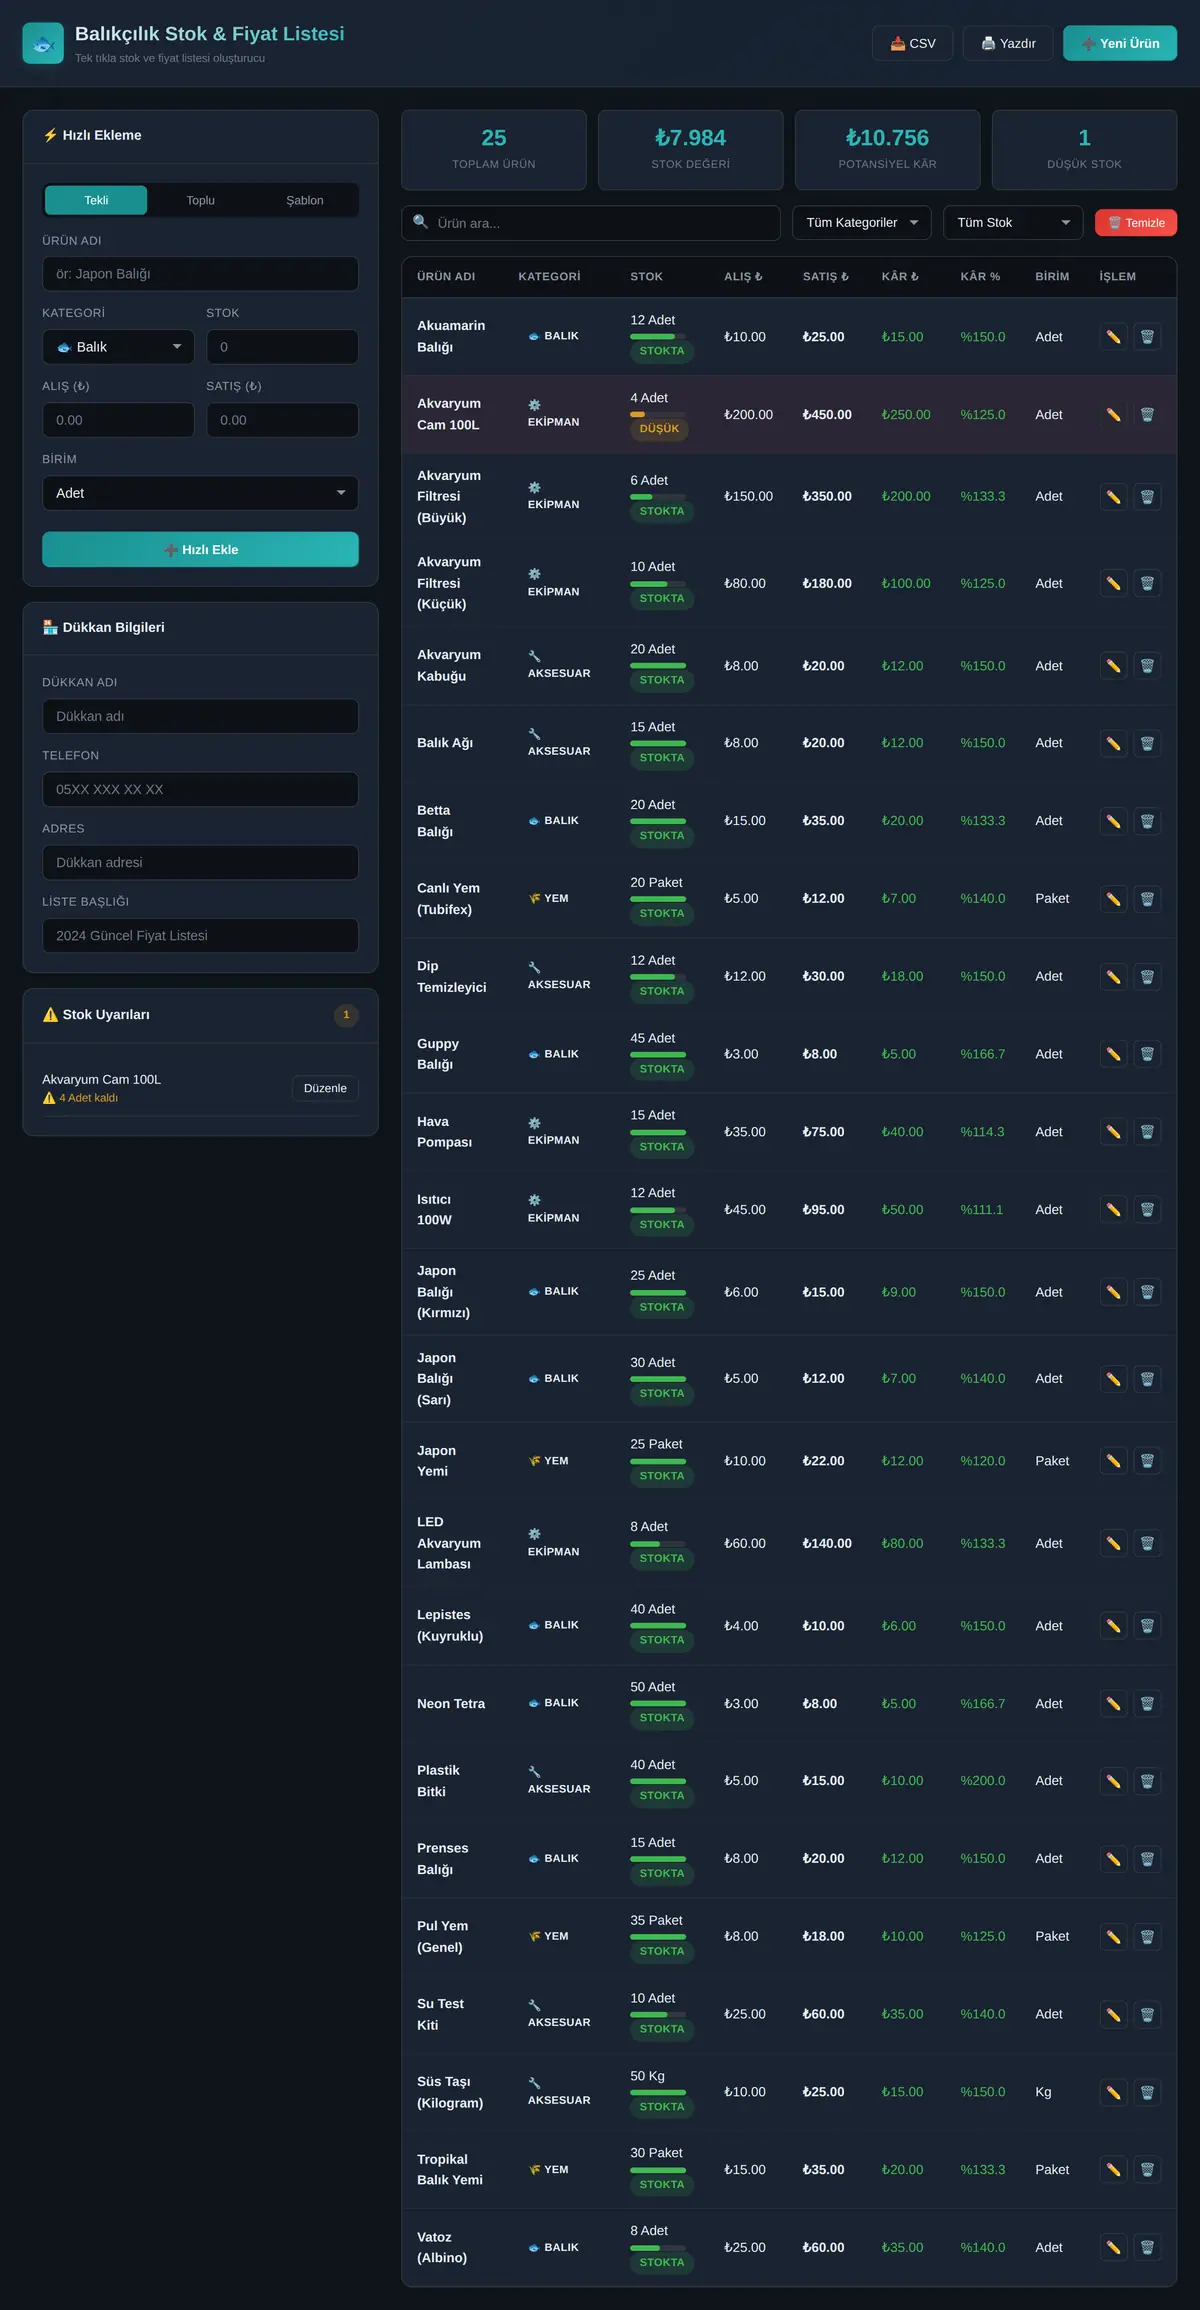The width and height of the screenshot is (1200, 2310).
Task: Click the Ürün ara search field
Action: 591,223
